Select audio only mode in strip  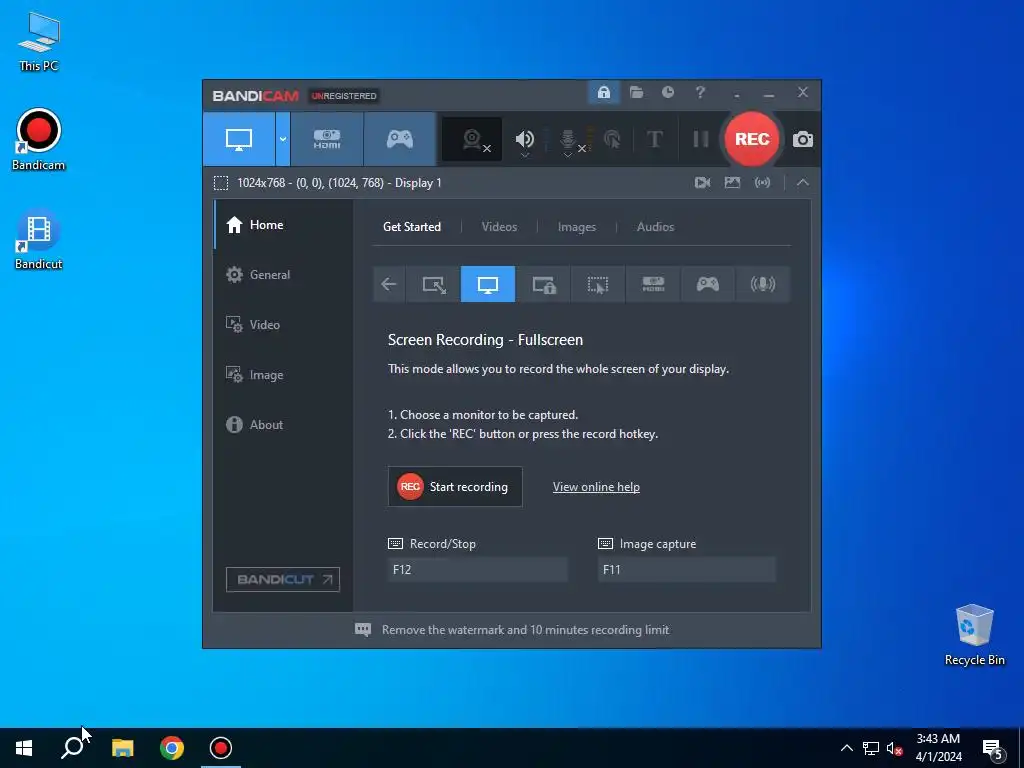click(x=762, y=284)
